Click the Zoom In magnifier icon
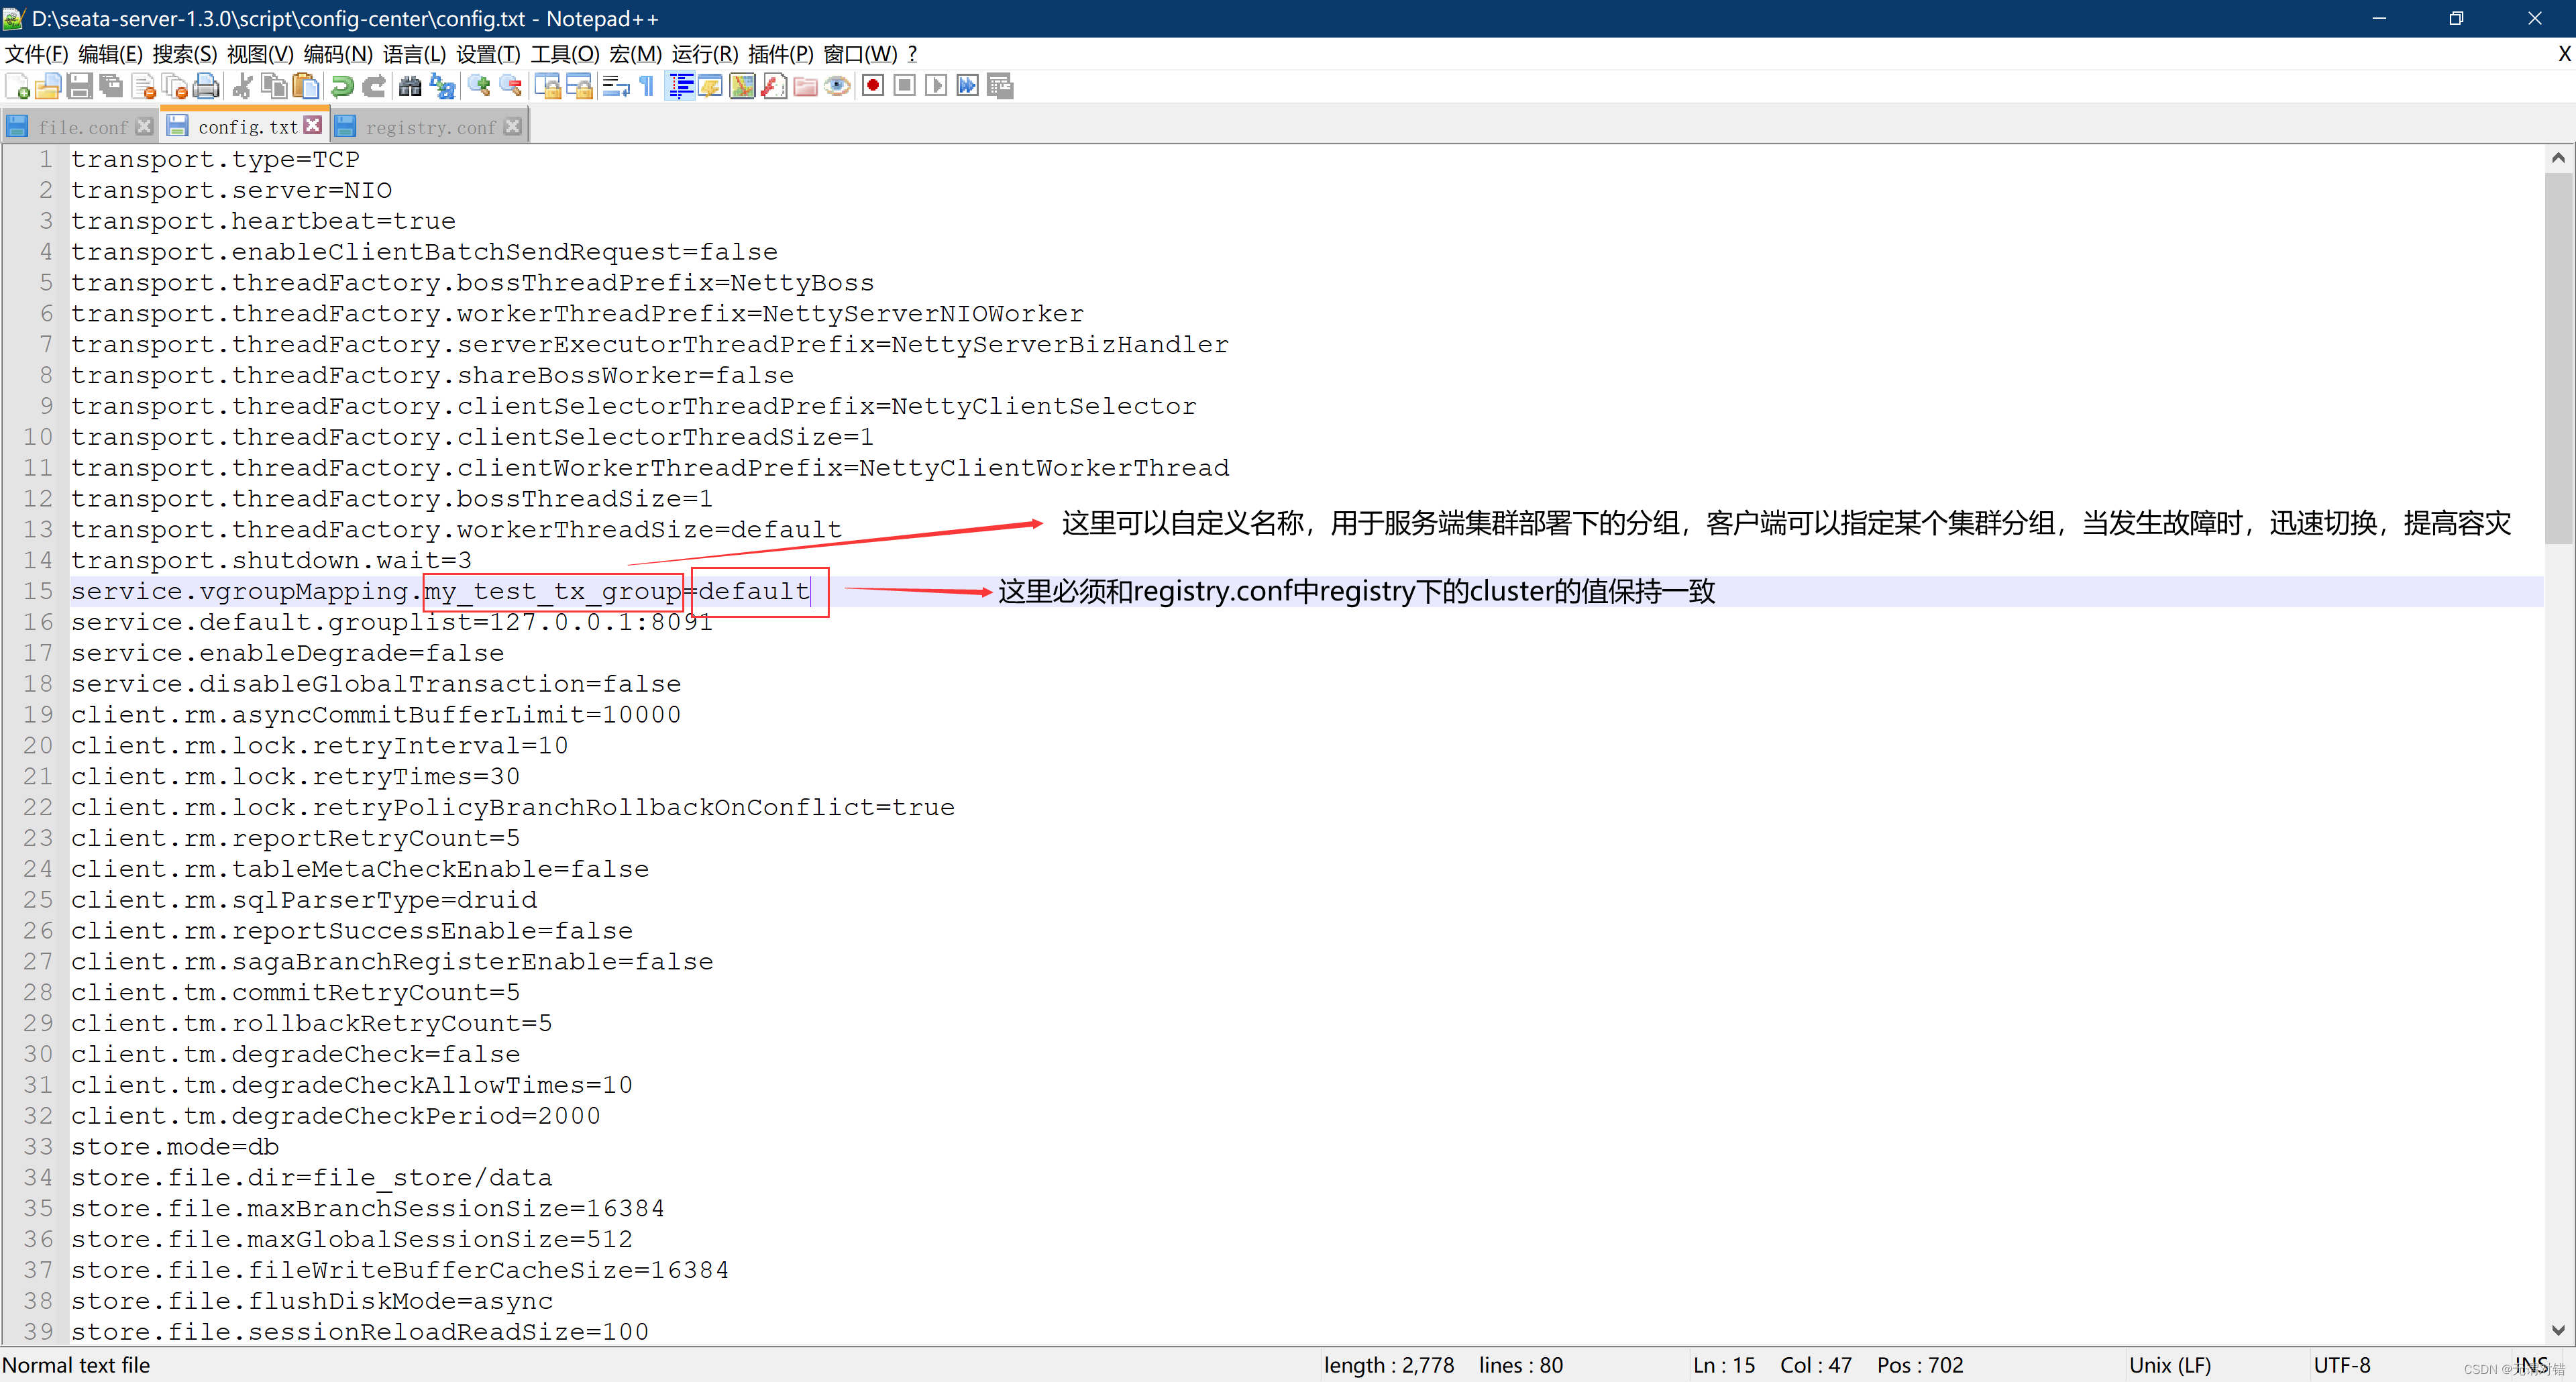The width and height of the screenshot is (2576, 1382). click(x=479, y=87)
